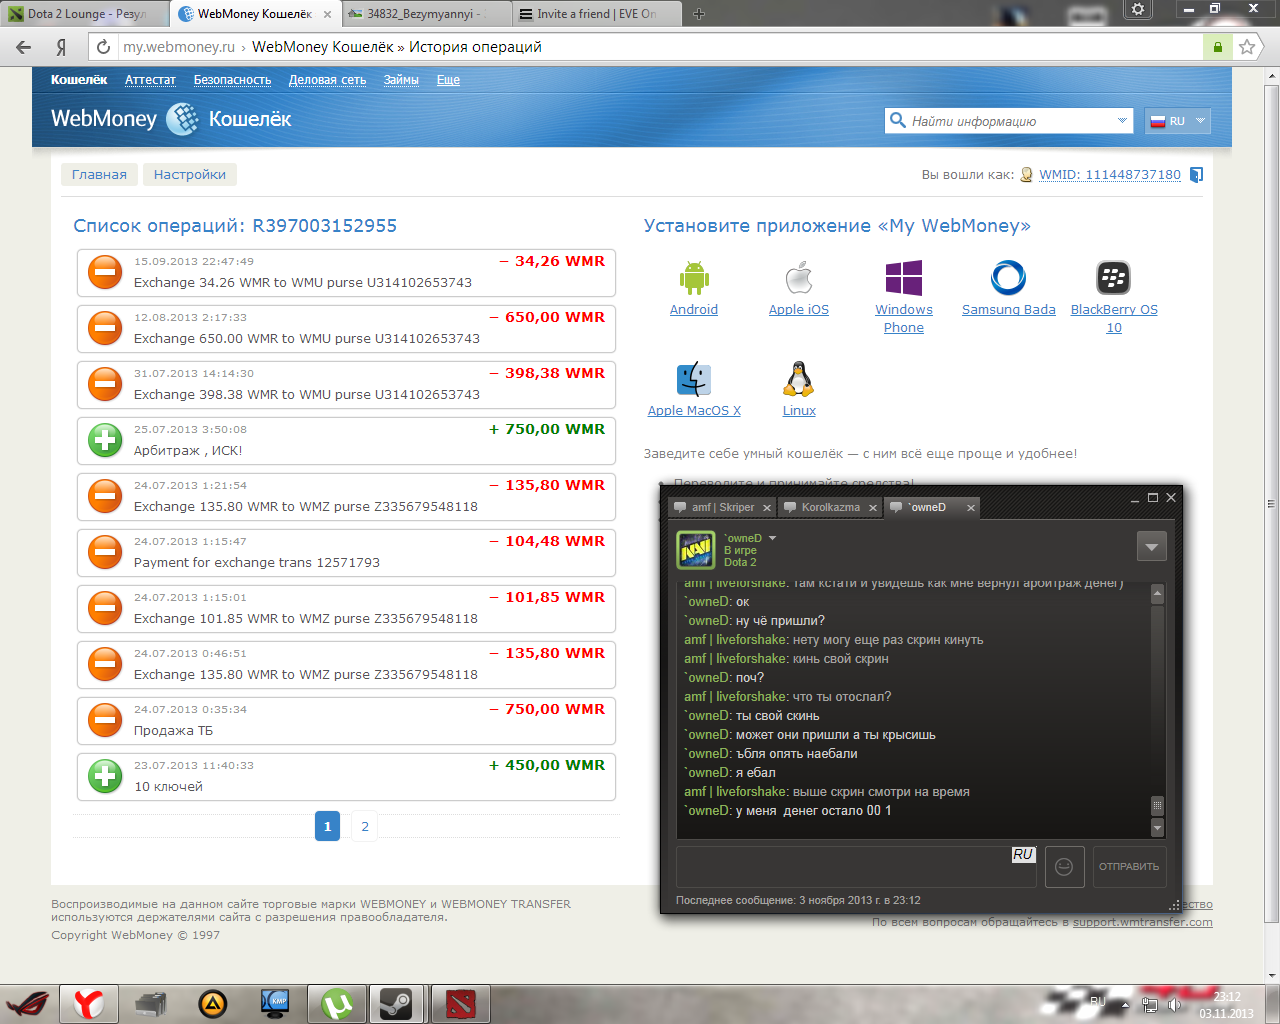Click green plus icon of 10 ключей row
Image resolution: width=1280 pixels, height=1024 pixels.
(105, 776)
